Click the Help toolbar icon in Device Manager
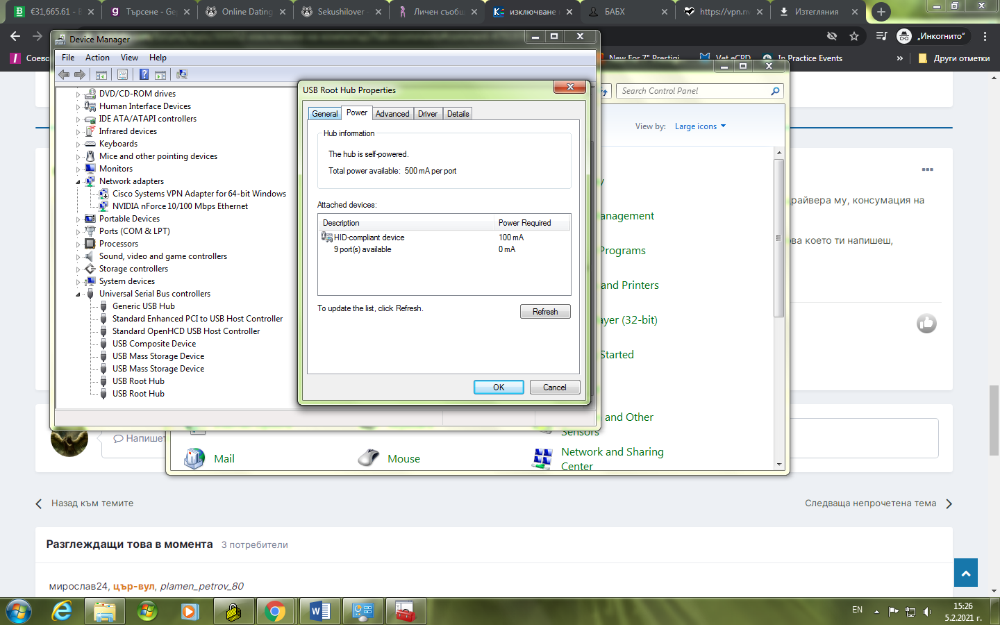The width and height of the screenshot is (1000, 625). 144,75
